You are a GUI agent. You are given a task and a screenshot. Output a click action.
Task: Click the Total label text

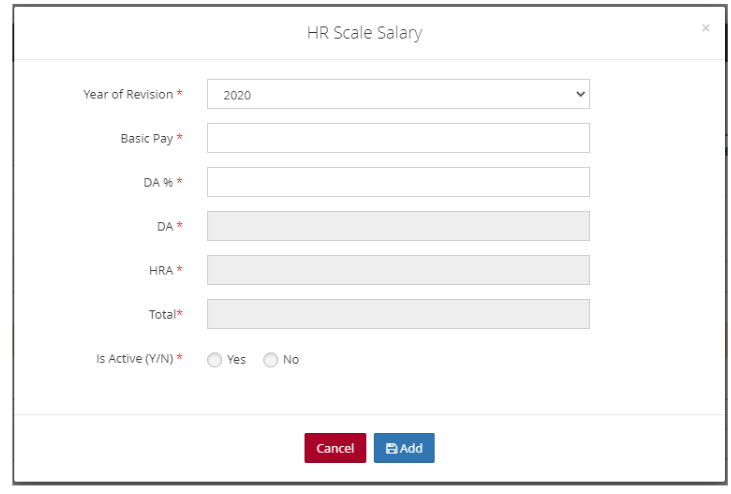click(162, 314)
